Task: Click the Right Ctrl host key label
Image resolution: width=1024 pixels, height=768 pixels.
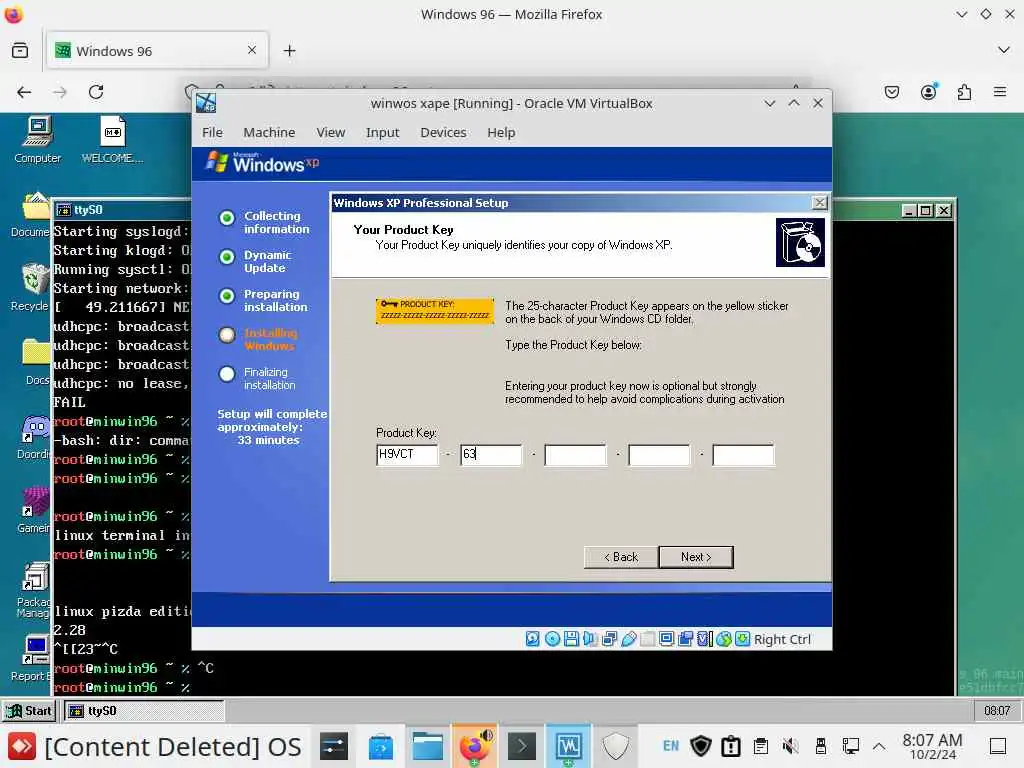Action: click(x=782, y=639)
